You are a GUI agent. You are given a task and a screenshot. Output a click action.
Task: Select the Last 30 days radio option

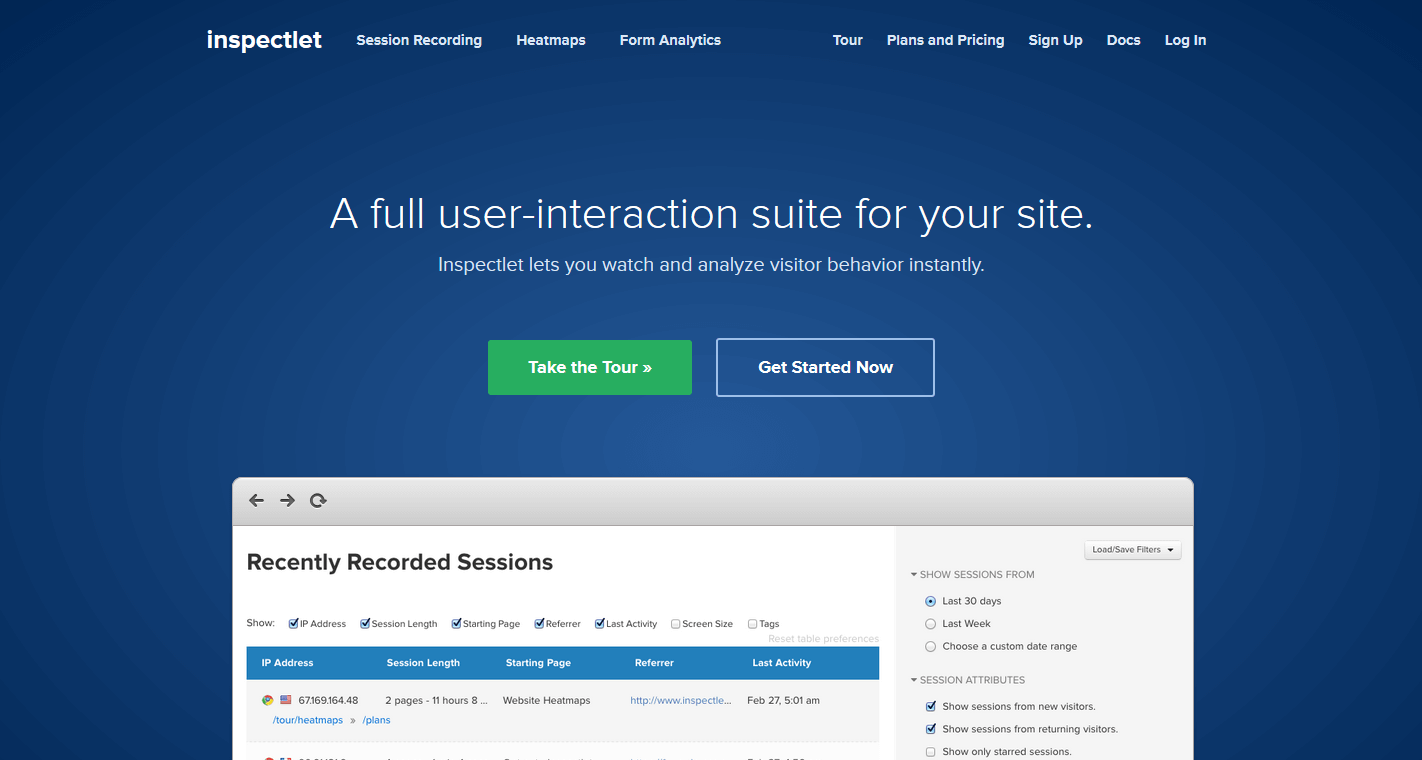(931, 601)
